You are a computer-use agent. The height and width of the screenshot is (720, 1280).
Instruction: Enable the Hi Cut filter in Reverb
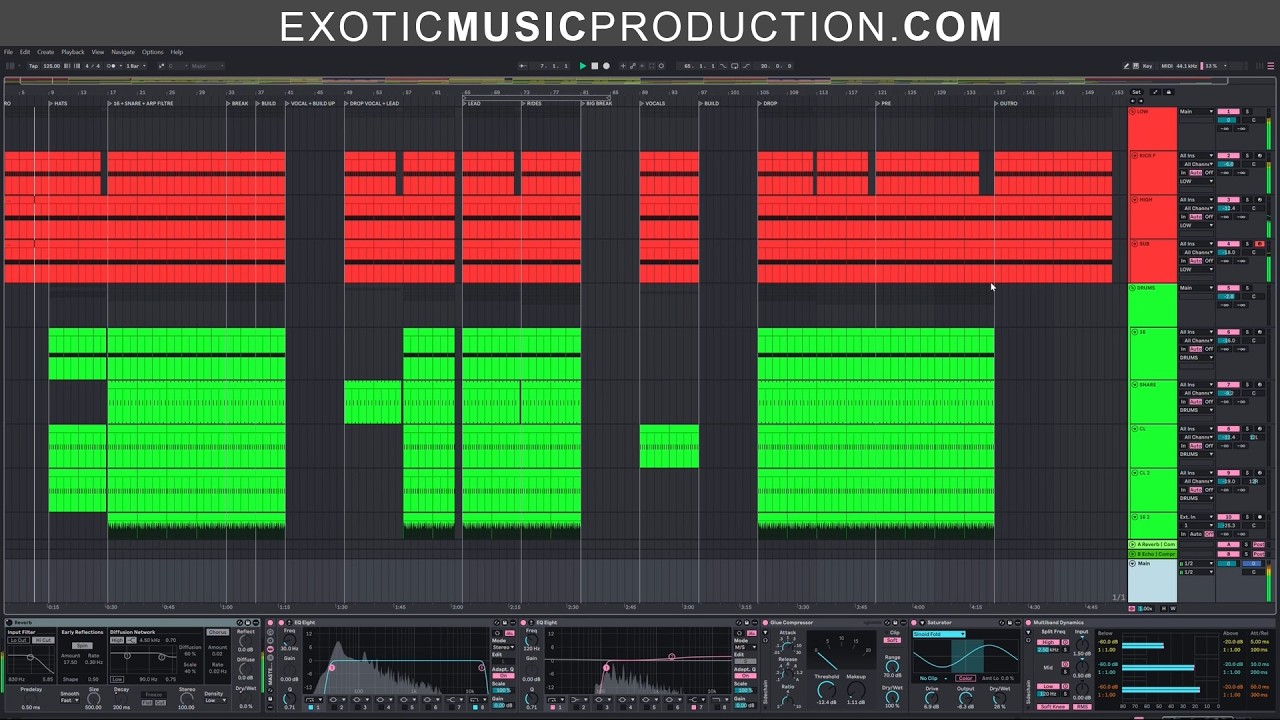(x=43, y=640)
